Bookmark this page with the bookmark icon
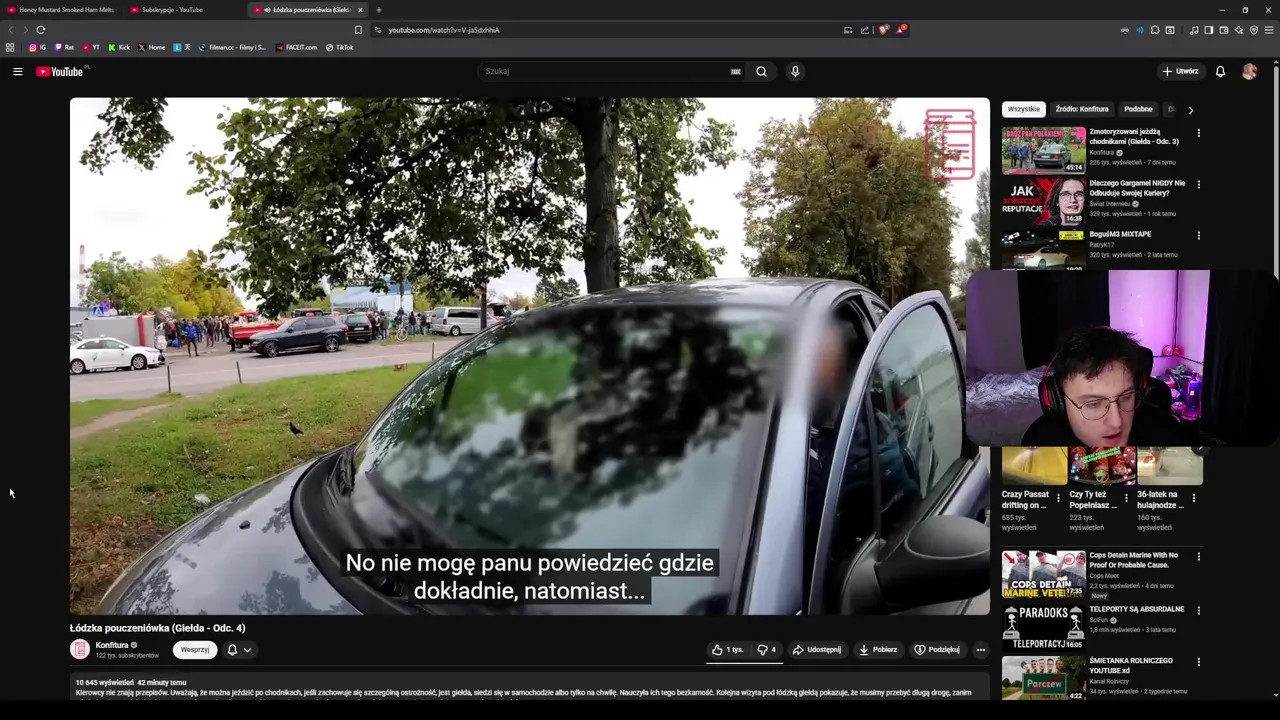The image size is (1280, 720). 359,30
